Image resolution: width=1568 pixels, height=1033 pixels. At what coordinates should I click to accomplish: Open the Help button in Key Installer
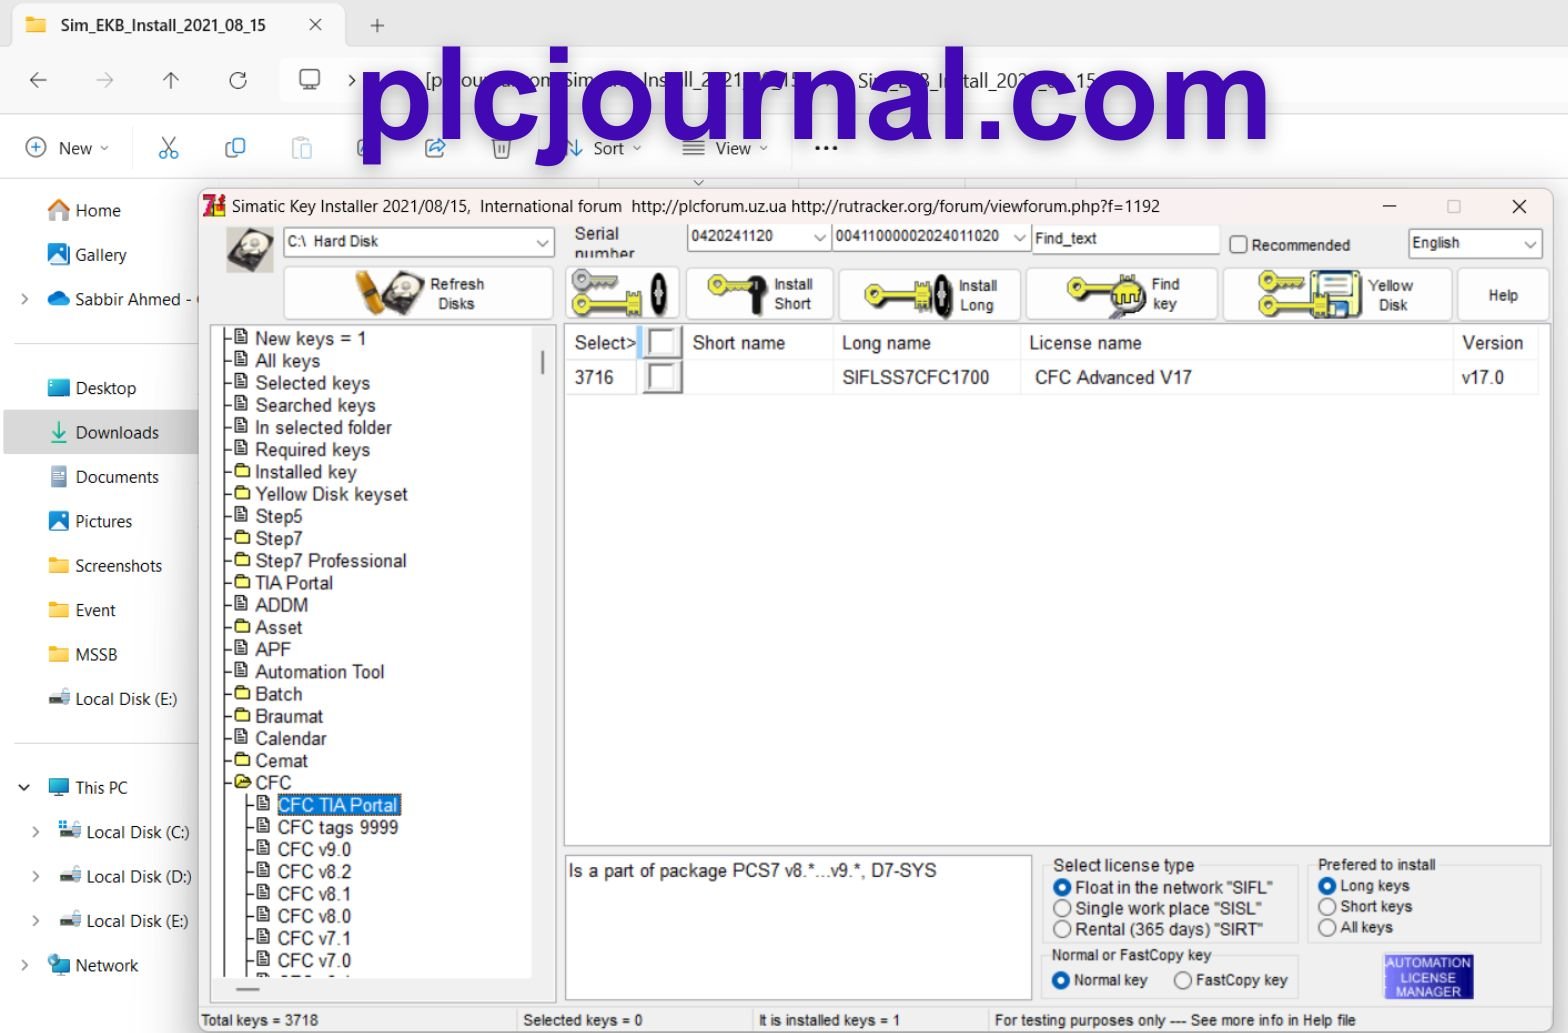1502,295
